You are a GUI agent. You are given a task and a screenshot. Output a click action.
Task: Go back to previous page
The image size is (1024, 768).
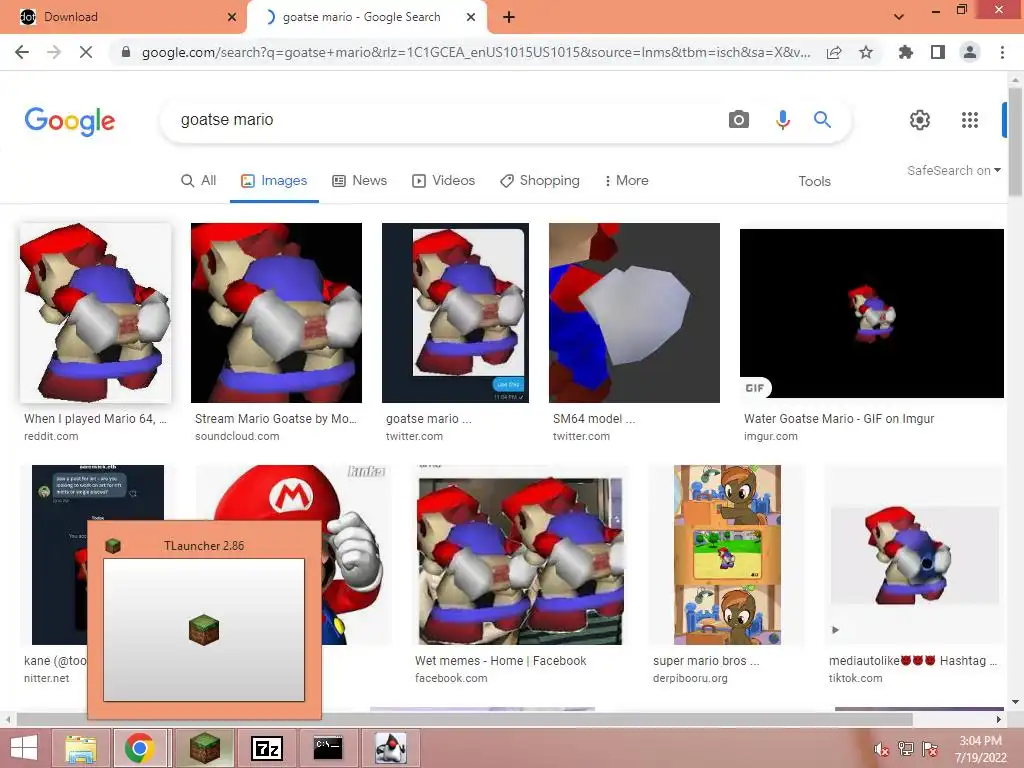(x=22, y=52)
